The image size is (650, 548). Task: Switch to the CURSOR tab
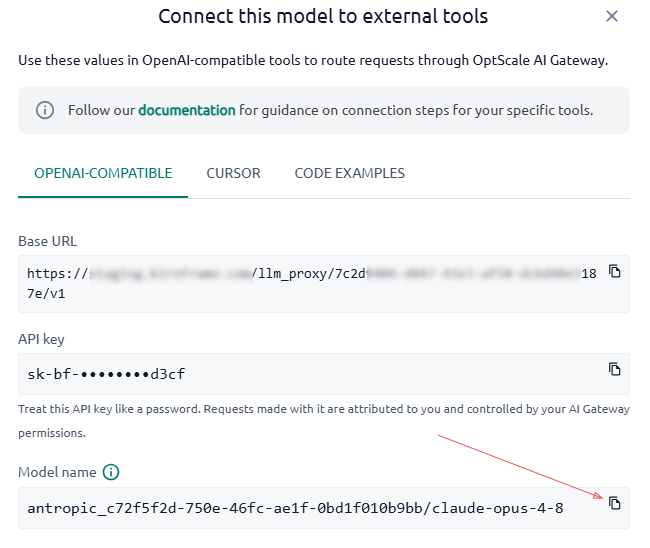click(x=233, y=173)
